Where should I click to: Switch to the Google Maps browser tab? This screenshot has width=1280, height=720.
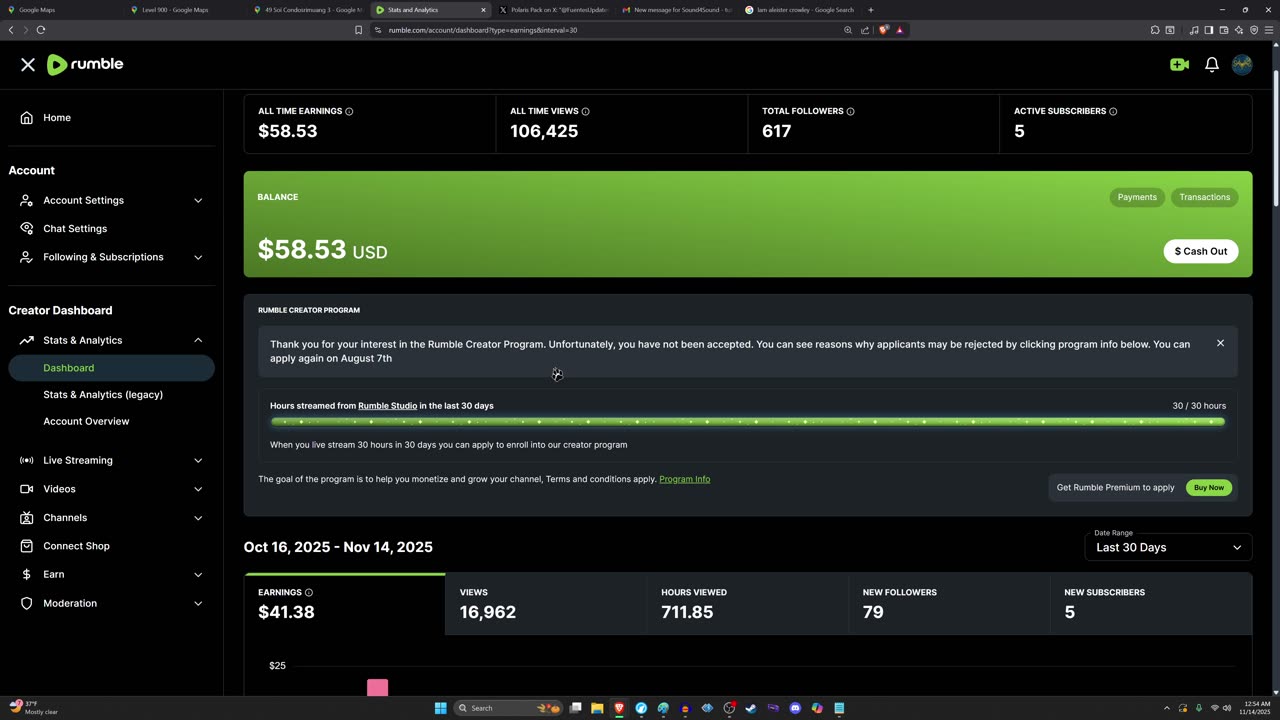coord(60,10)
